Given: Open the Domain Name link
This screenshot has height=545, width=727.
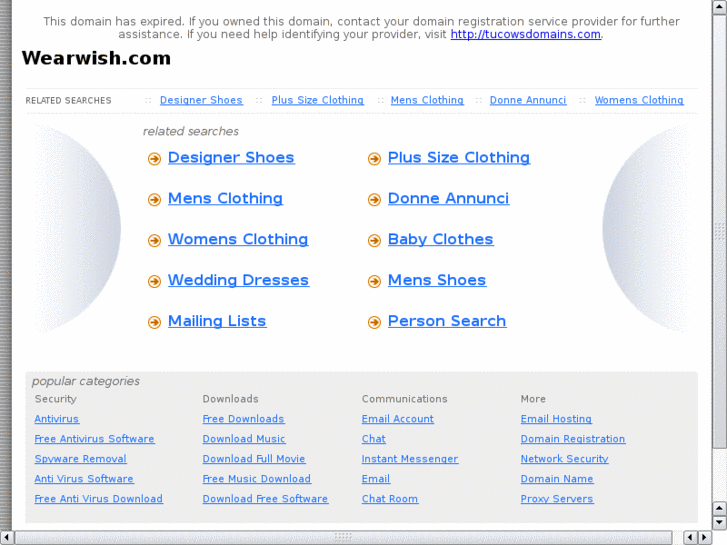Looking at the screenshot, I should coord(557,479).
